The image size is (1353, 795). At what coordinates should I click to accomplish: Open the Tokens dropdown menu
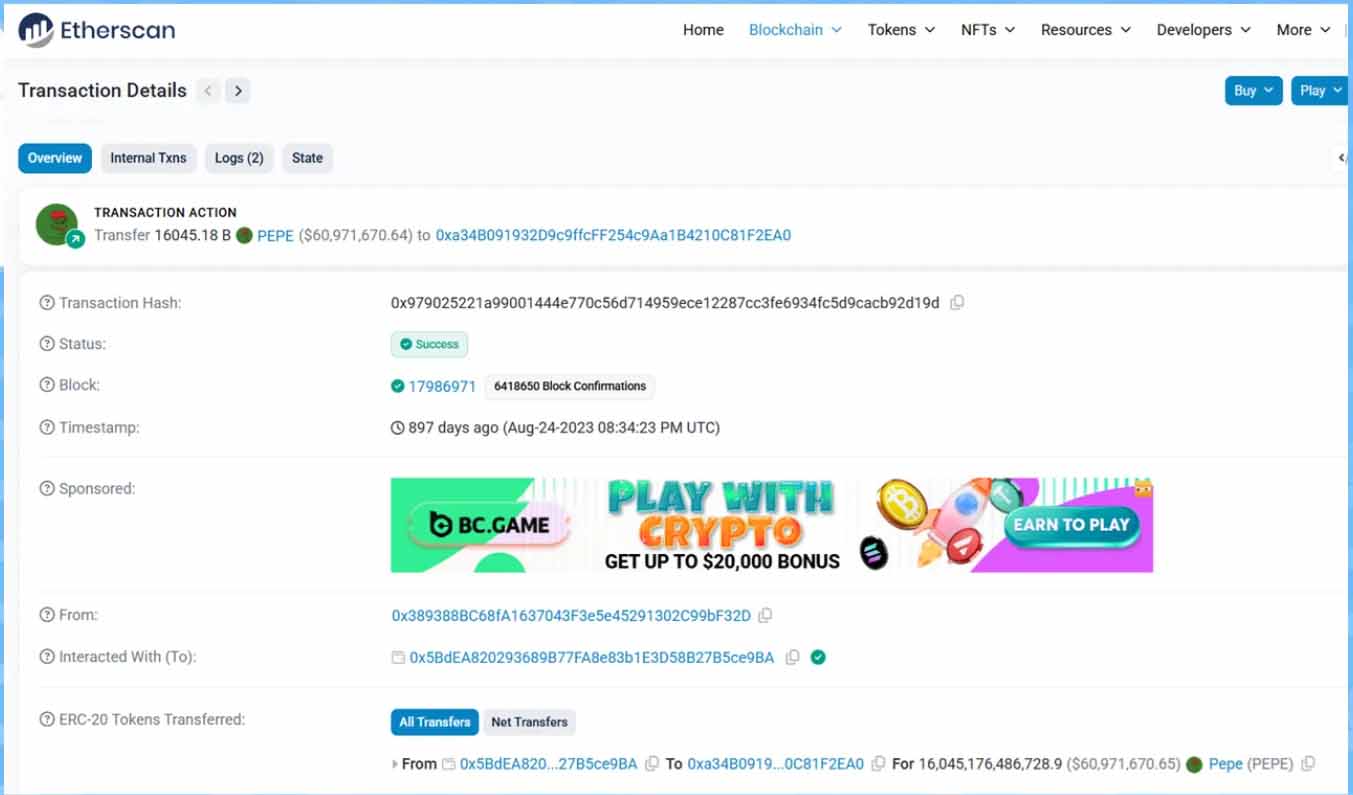[x=901, y=30]
